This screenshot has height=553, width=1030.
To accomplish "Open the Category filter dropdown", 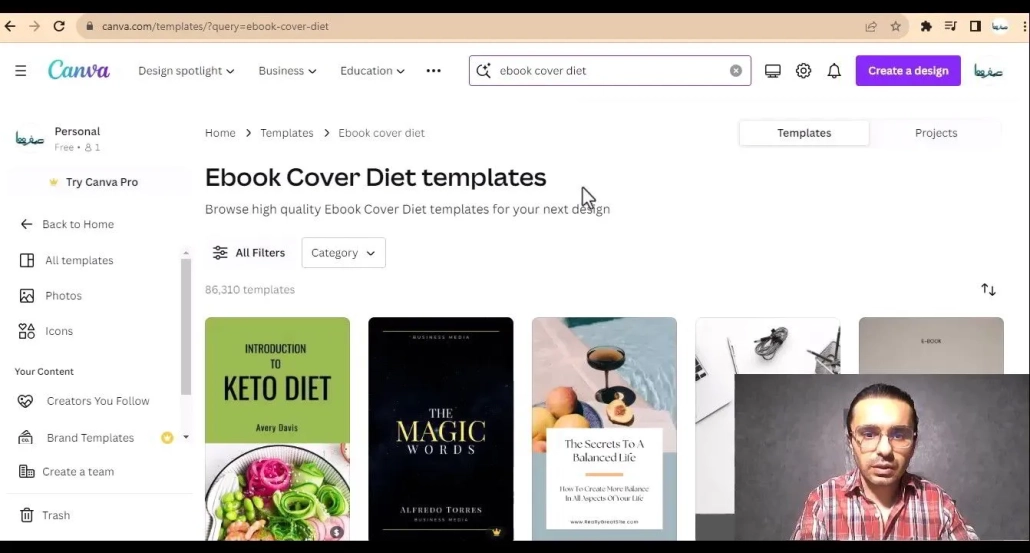I will (x=343, y=253).
